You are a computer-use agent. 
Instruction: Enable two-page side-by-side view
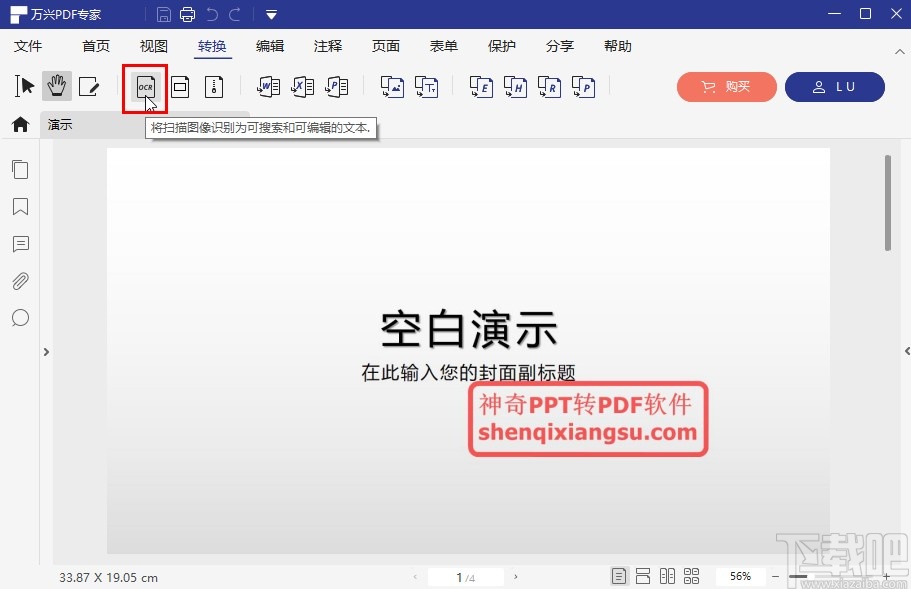668,575
